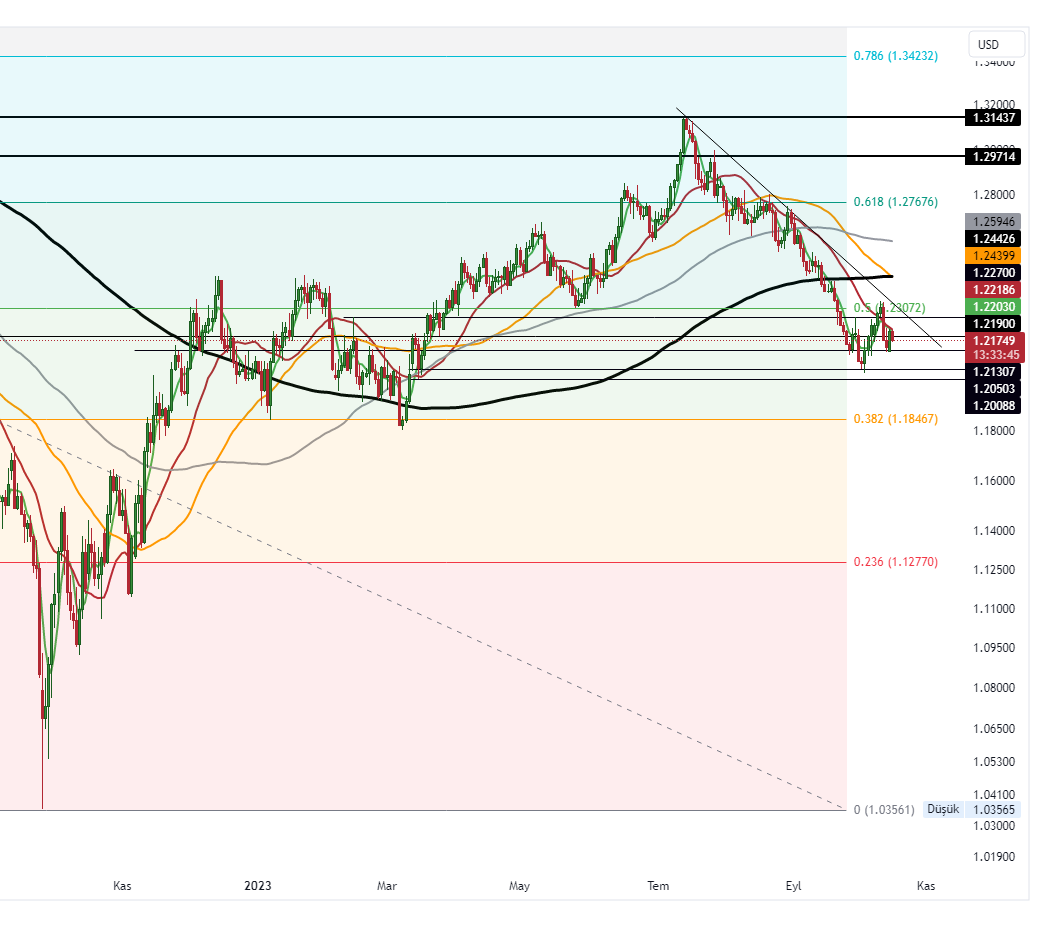
Task: Click the 1.29714 horizontal level price tag
Action: [994, 157]
